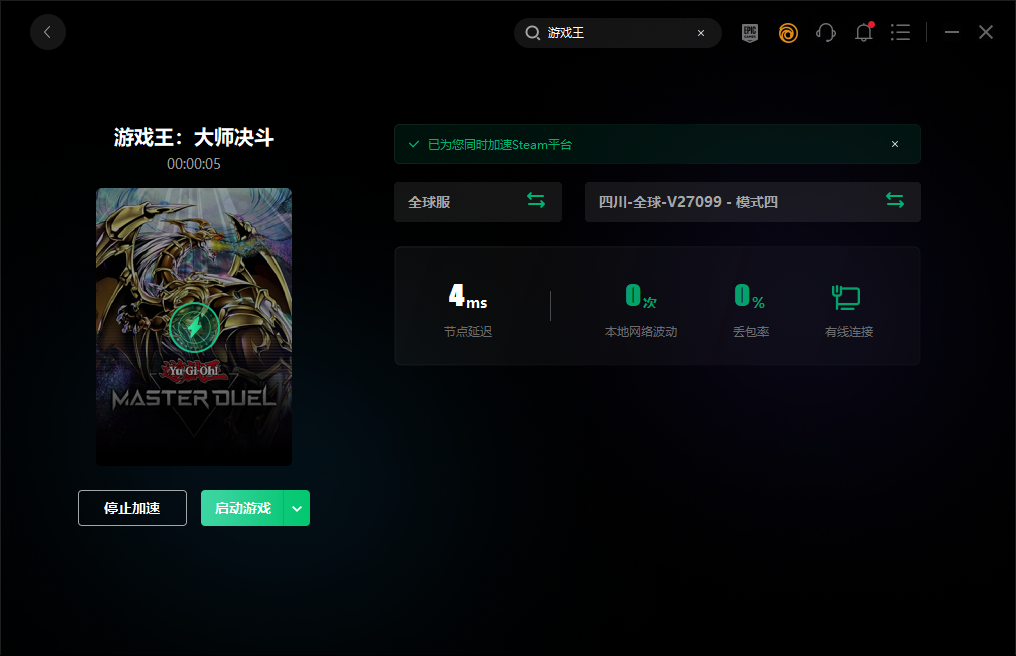Click the 游戏王:大师决斗 title
The height and width of the screenshot is (656, 1016).
(x=194, y=137)
